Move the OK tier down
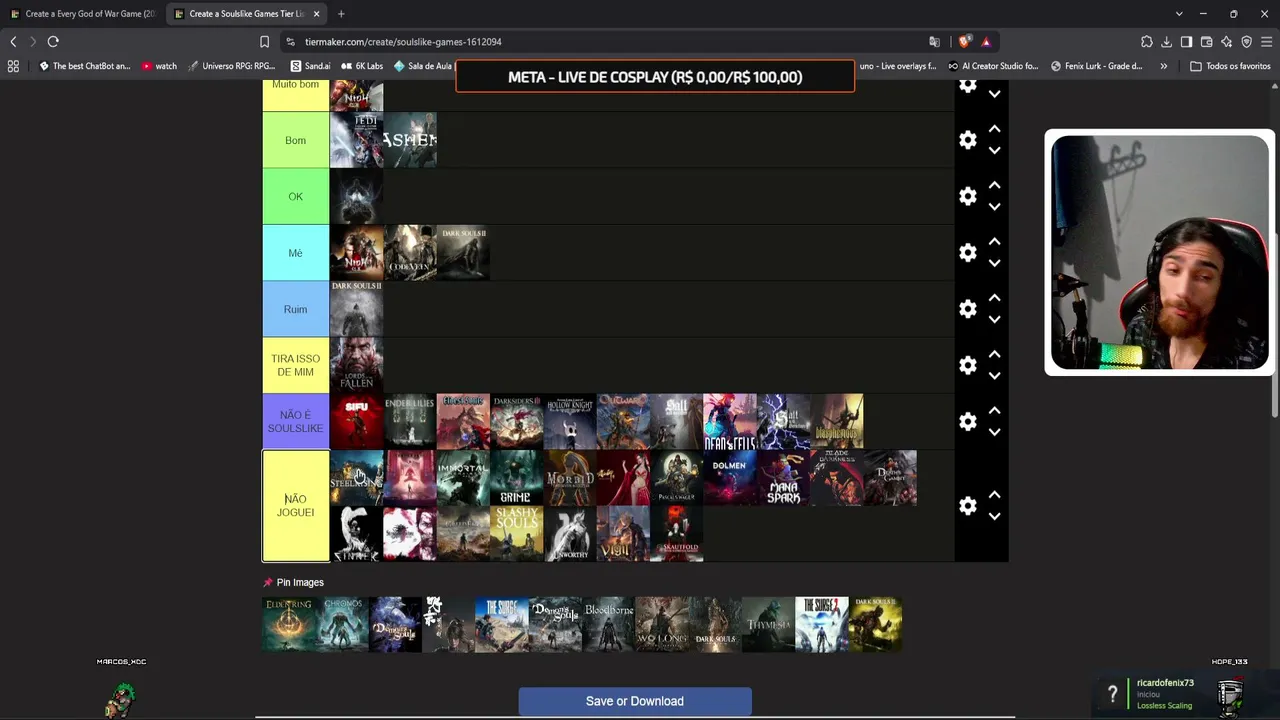The height and width of the screenshot is (720, 1280). click(994, 207)
